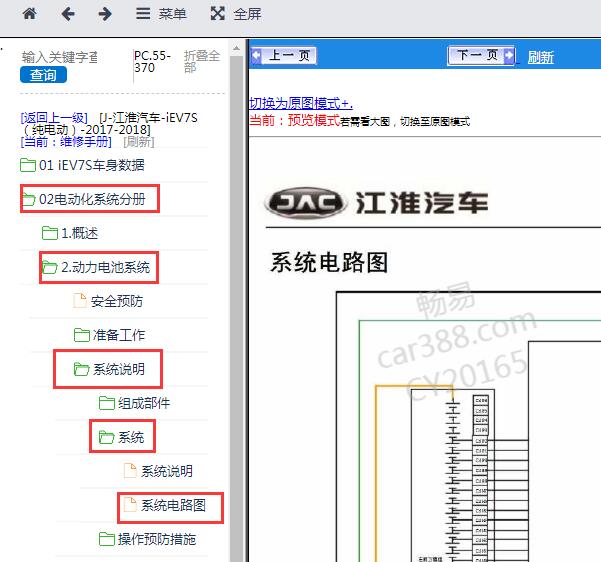
Task: Go to the previous page with 上一页
Action: 284,56
